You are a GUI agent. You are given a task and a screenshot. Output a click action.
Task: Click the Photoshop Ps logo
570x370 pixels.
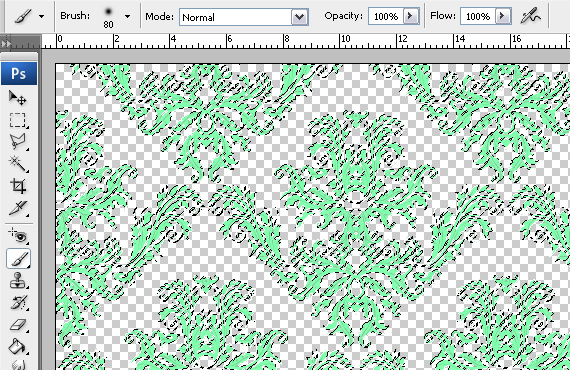pos(19,74)
